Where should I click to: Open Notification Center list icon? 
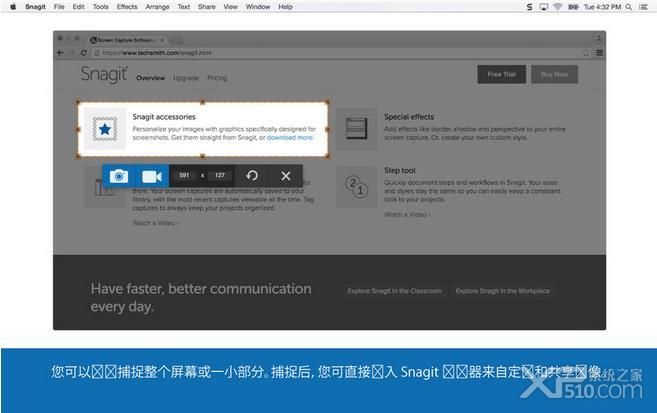643,7
